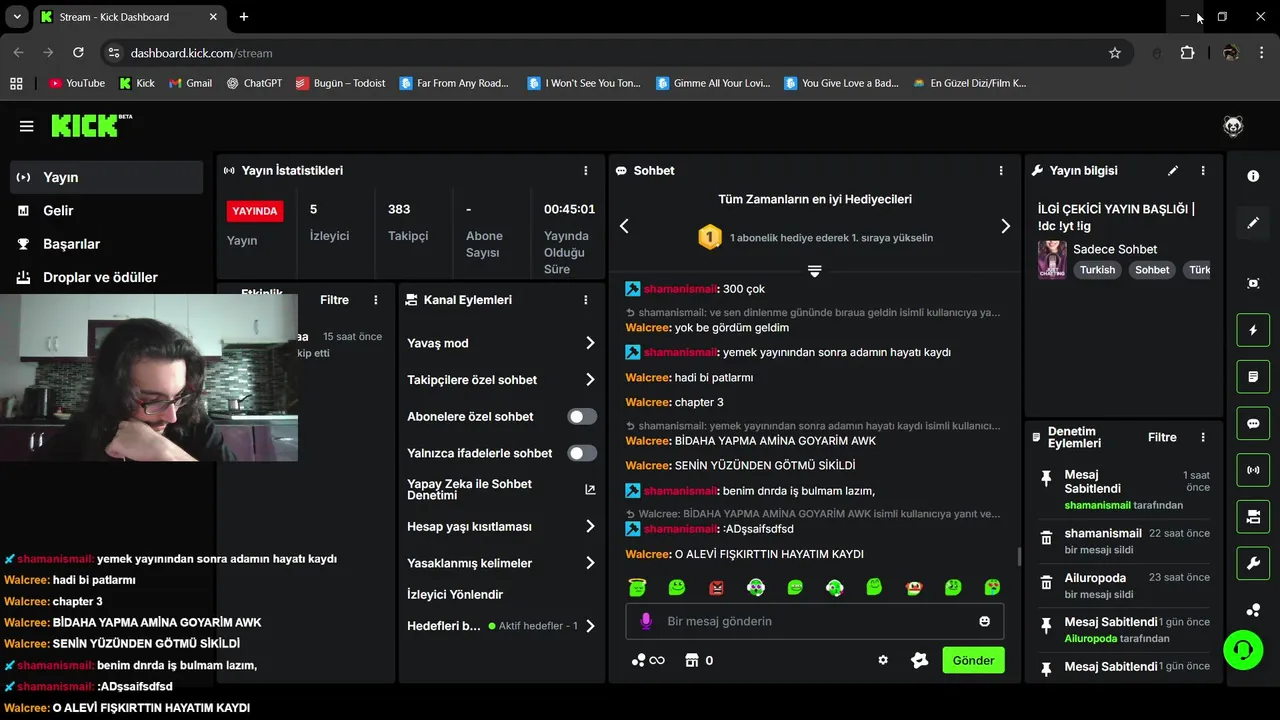Click the wrench icon in right sidebar
1280x720 pixels.
click(1253, 563)
